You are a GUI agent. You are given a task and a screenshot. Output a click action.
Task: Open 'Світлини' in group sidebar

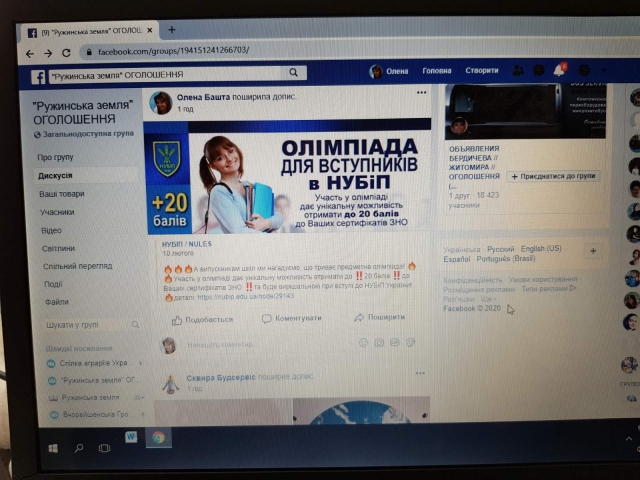pos(58,249)
